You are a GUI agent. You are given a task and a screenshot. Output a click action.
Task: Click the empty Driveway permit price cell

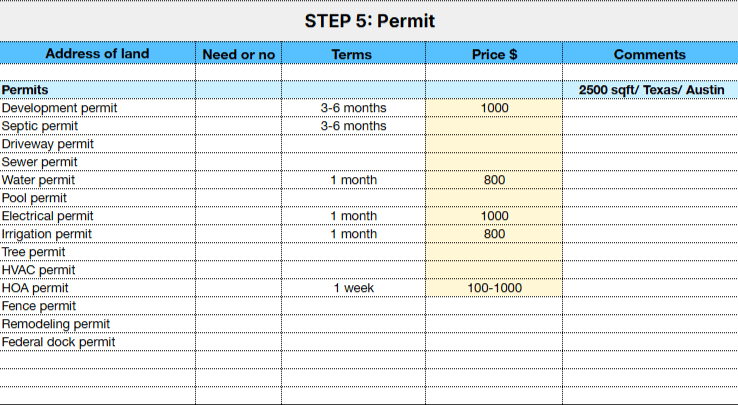(494, 144)
